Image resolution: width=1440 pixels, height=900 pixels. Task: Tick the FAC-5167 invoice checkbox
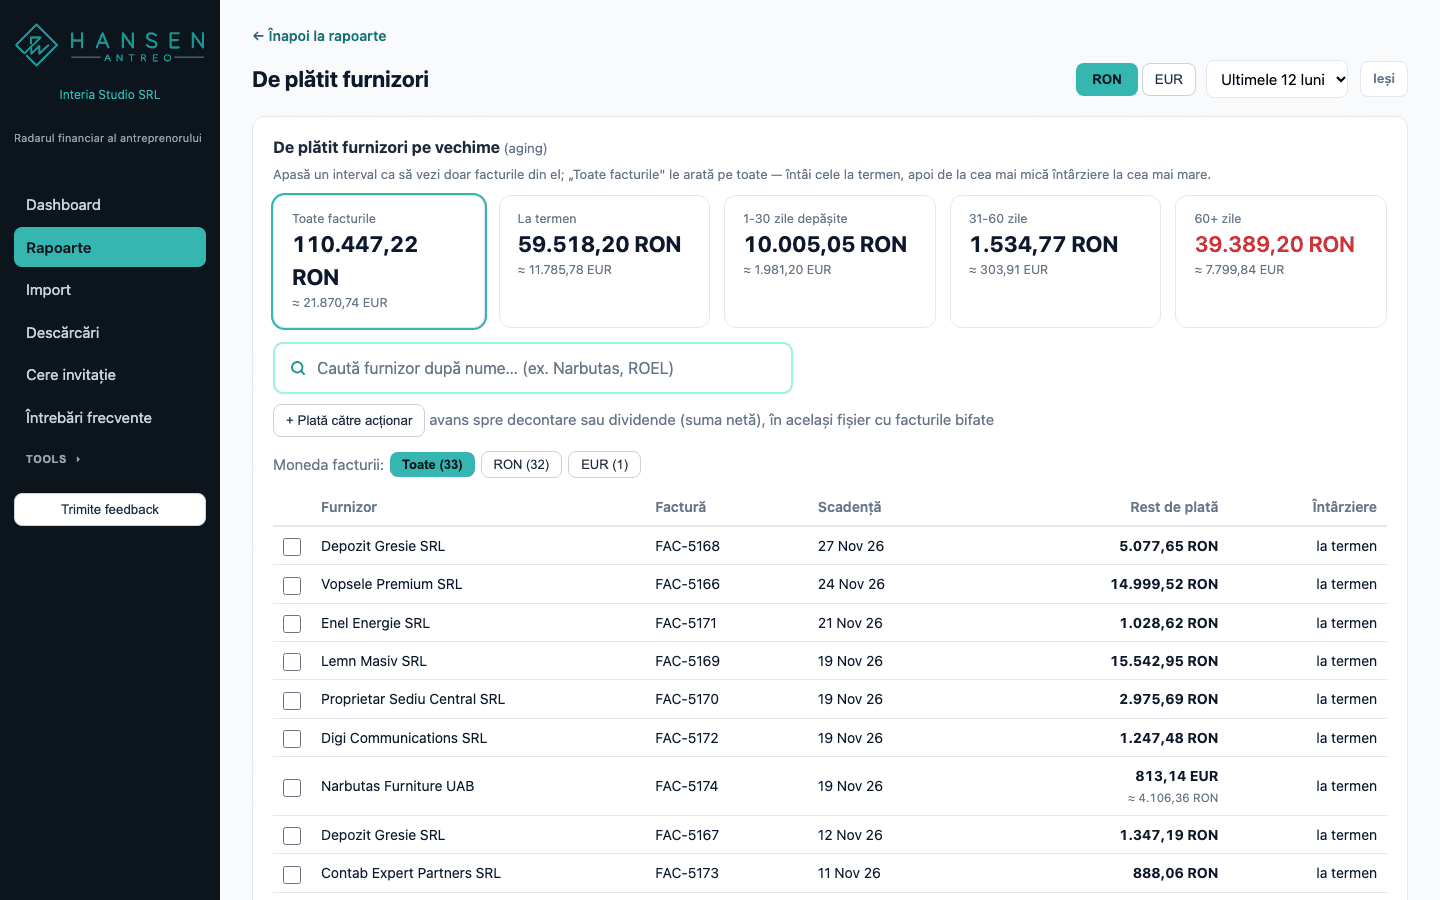[292, 836]
